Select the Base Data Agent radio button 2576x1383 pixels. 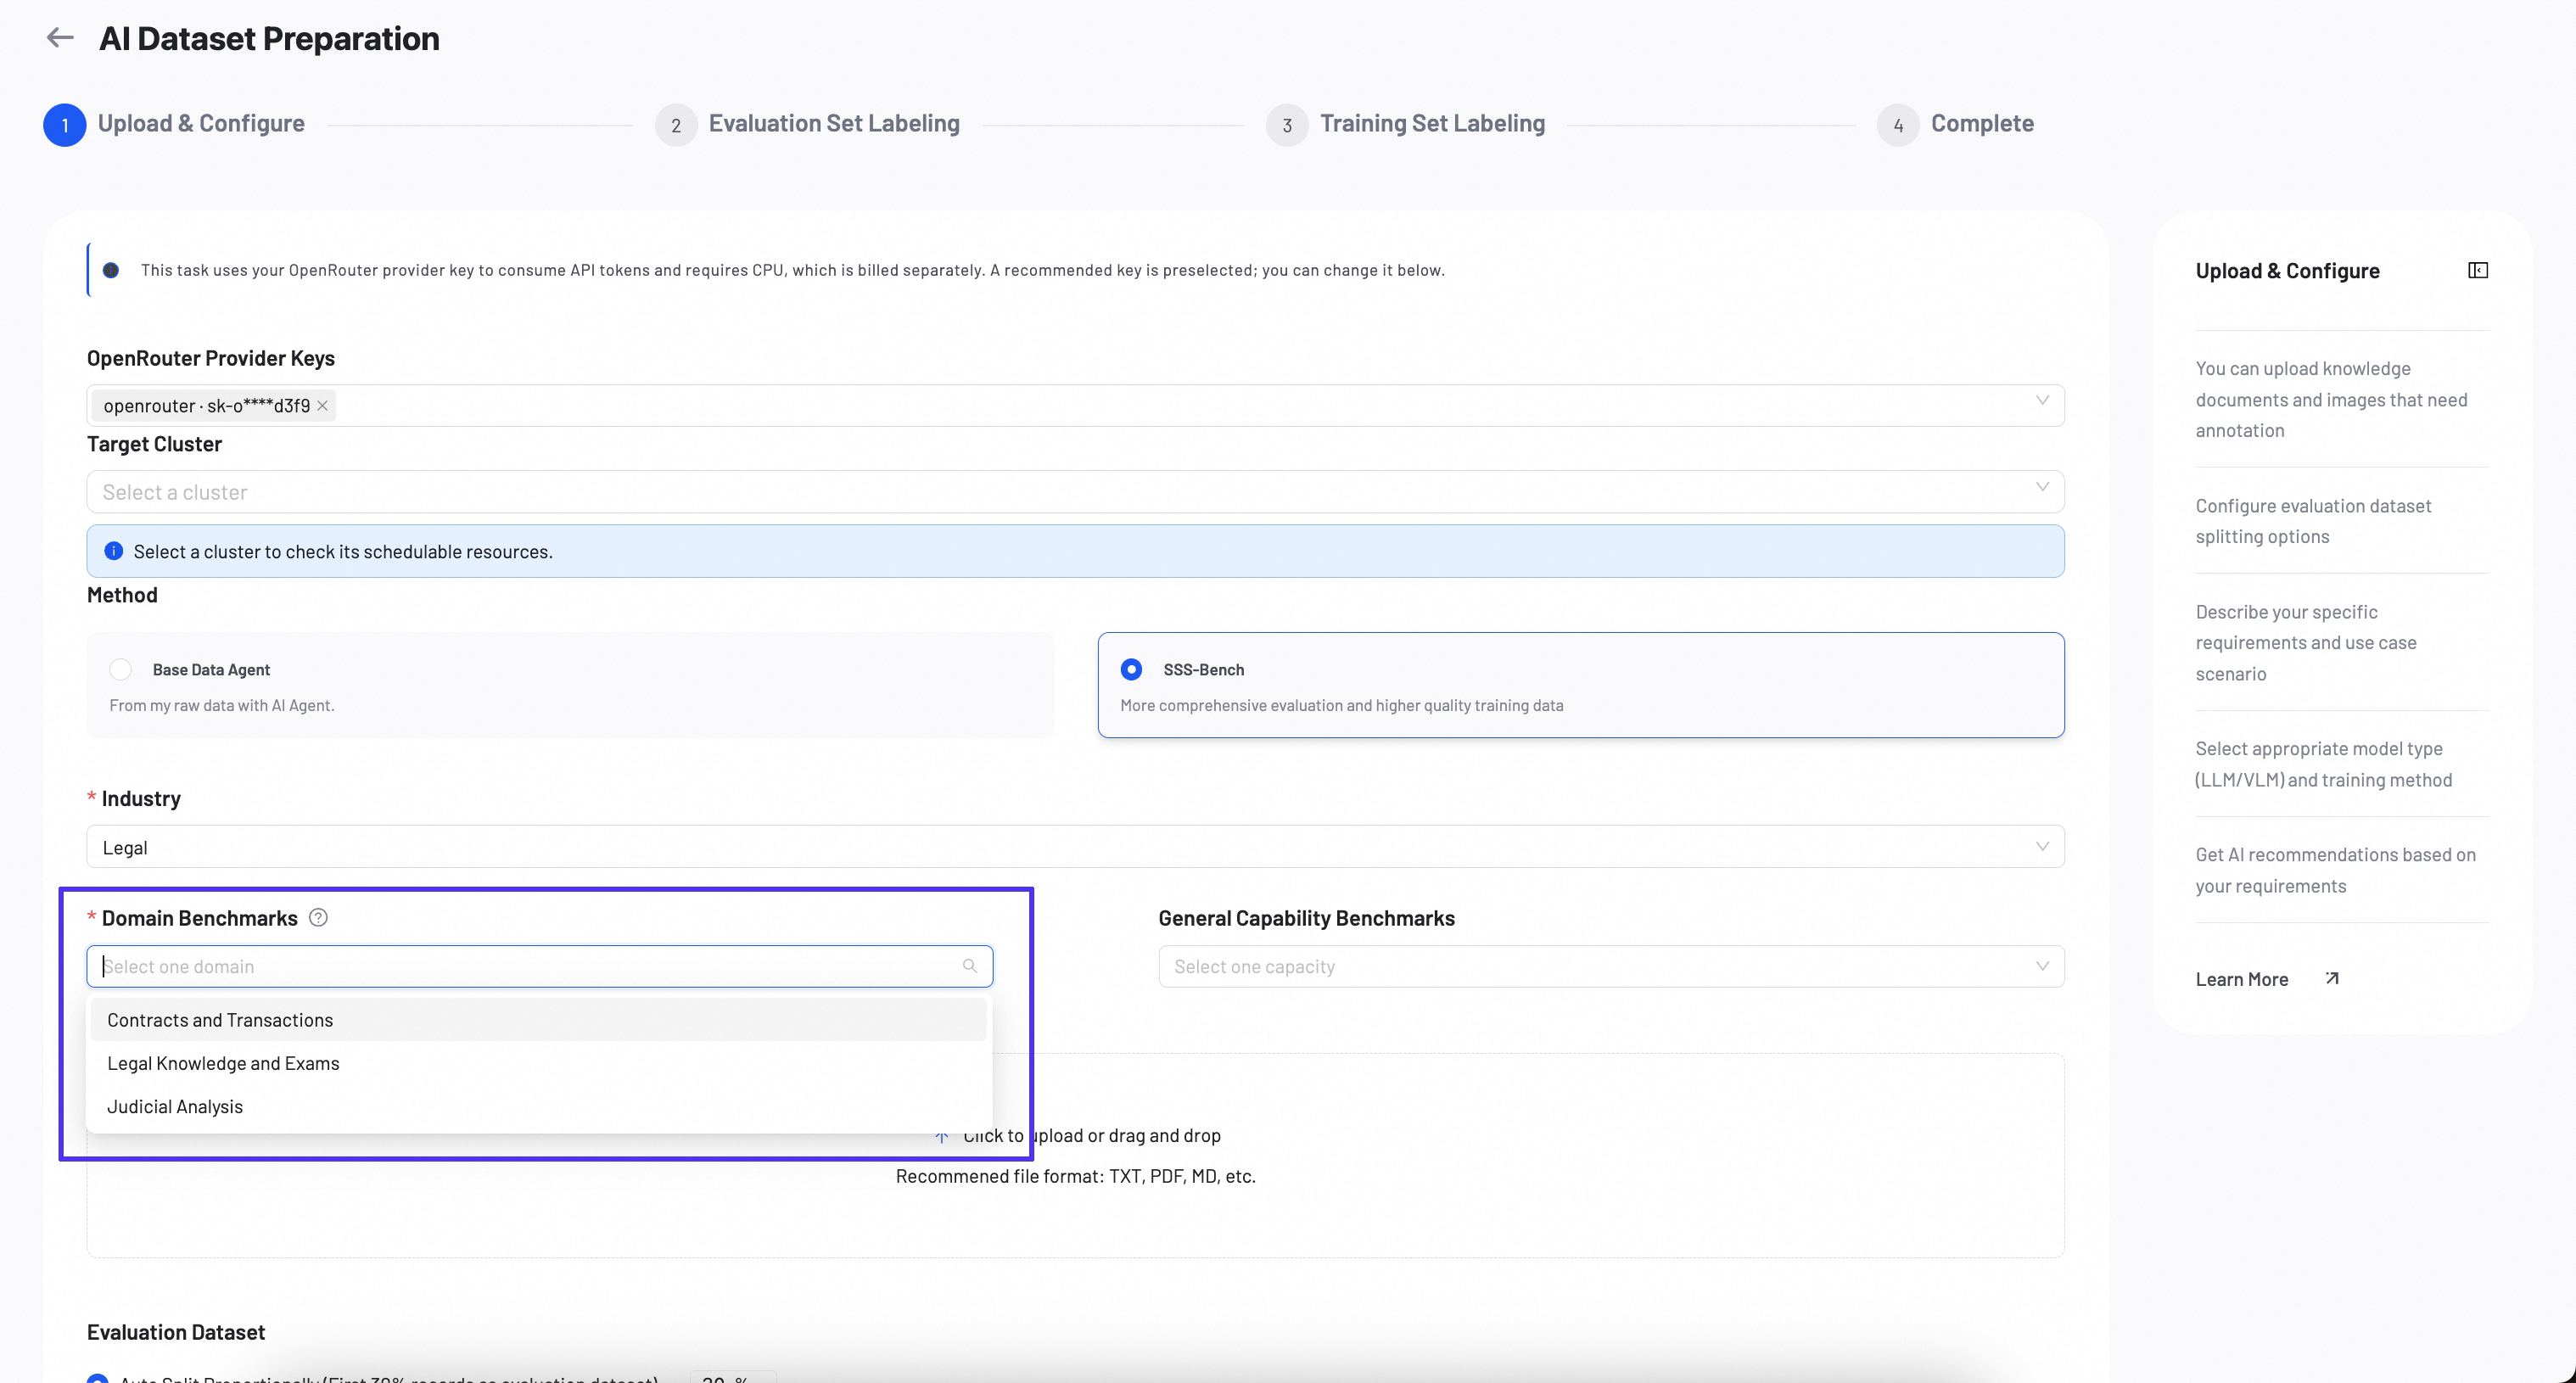coord(120,669)
